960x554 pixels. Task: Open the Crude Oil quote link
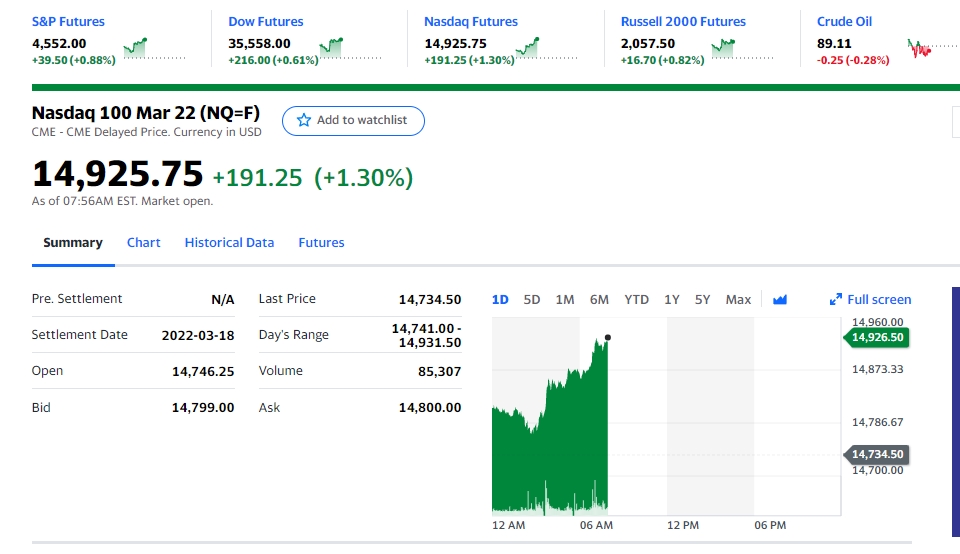[x=844, y=21]
